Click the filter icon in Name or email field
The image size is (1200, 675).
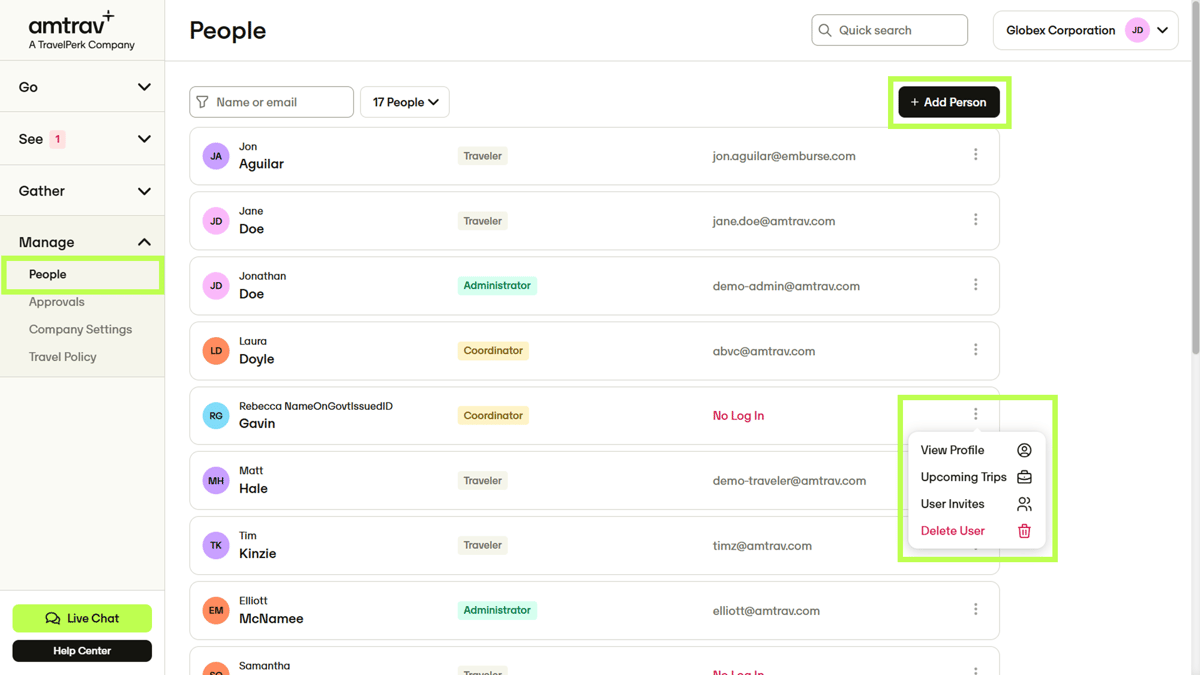(203, 101)
